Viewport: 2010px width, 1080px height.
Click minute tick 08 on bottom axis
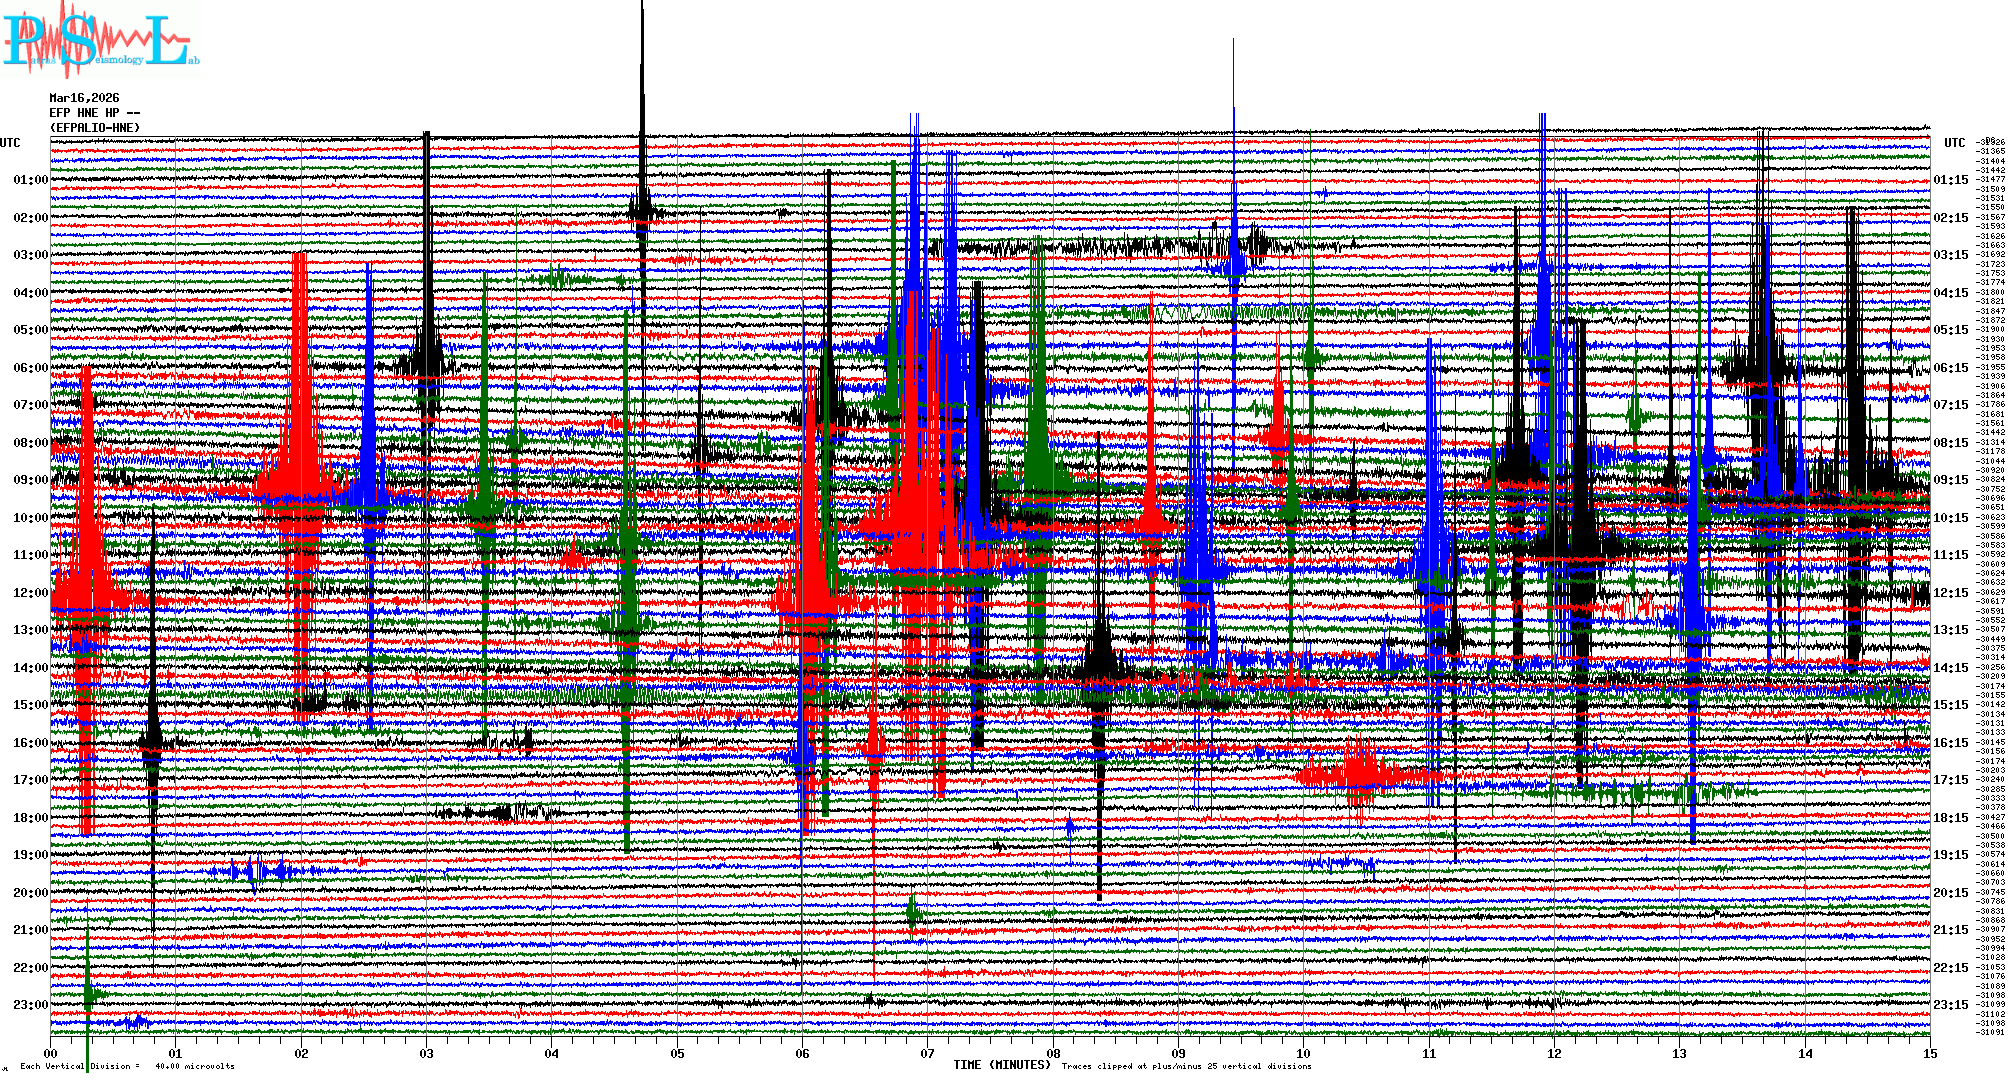click(x=1053, y=1053)
